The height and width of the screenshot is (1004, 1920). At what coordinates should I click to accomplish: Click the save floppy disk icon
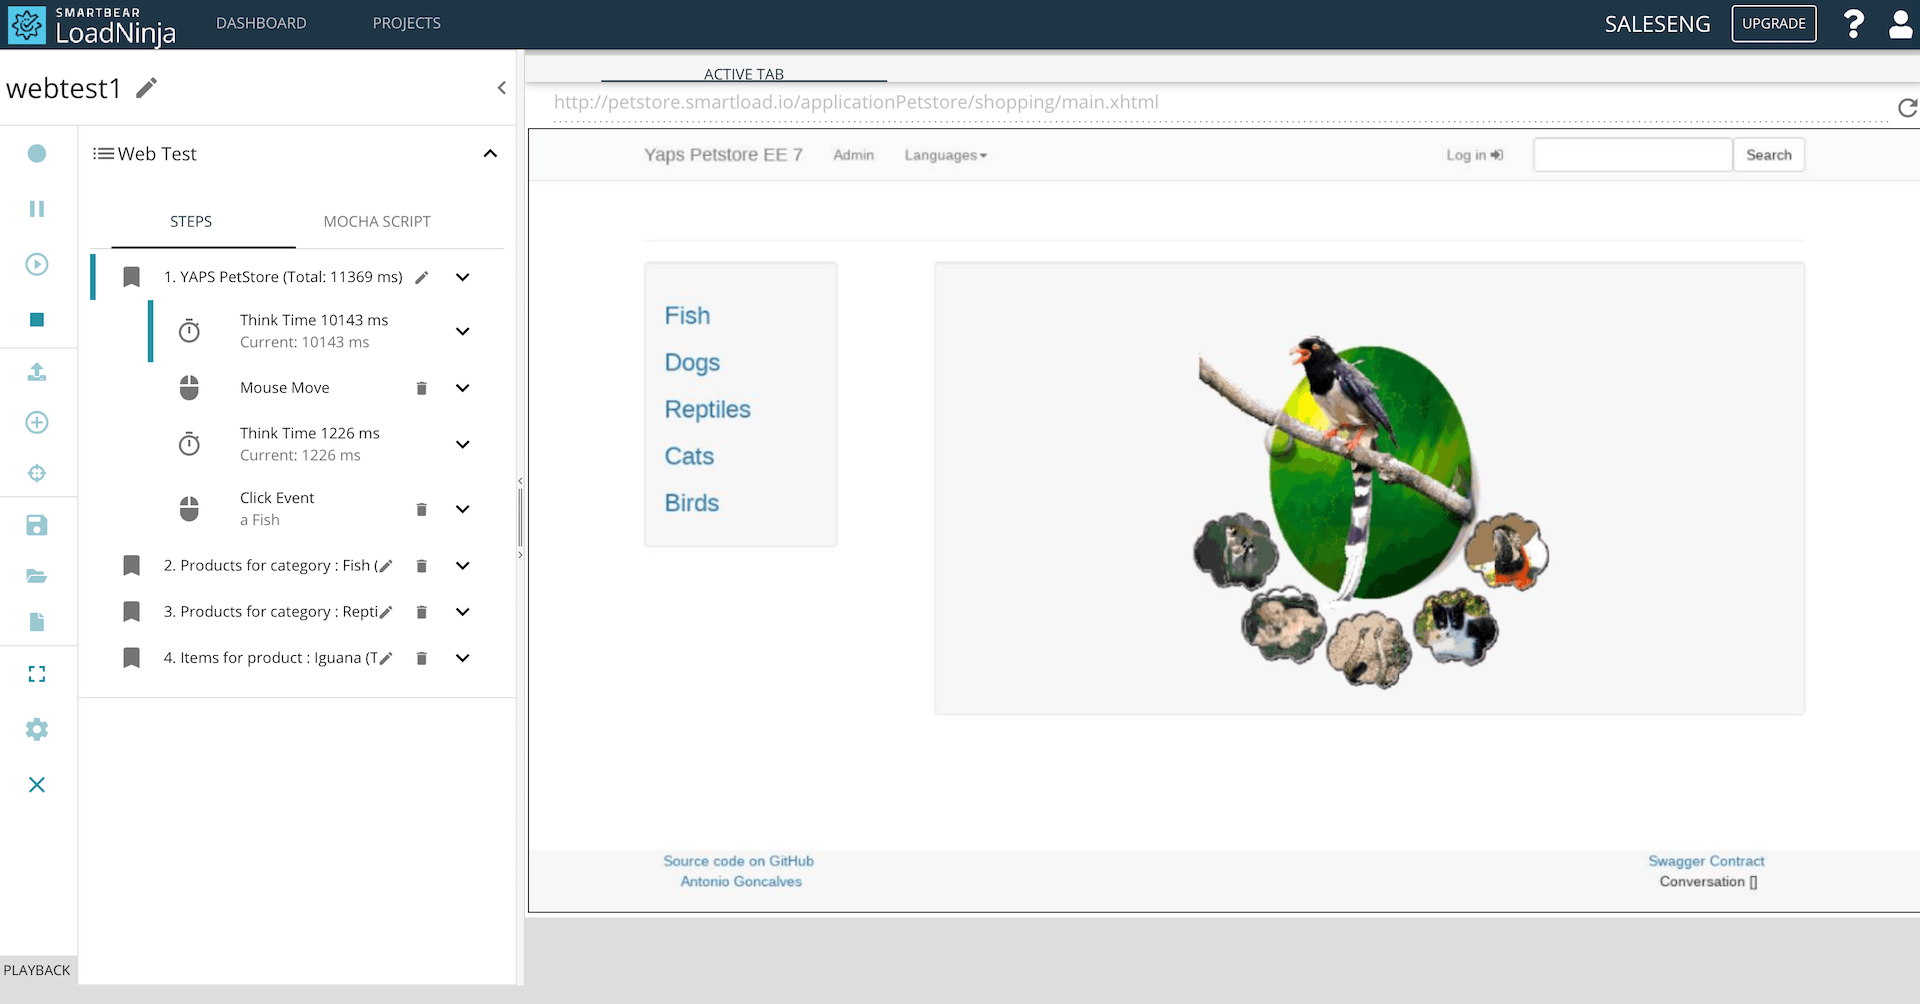tap(37, 526)
